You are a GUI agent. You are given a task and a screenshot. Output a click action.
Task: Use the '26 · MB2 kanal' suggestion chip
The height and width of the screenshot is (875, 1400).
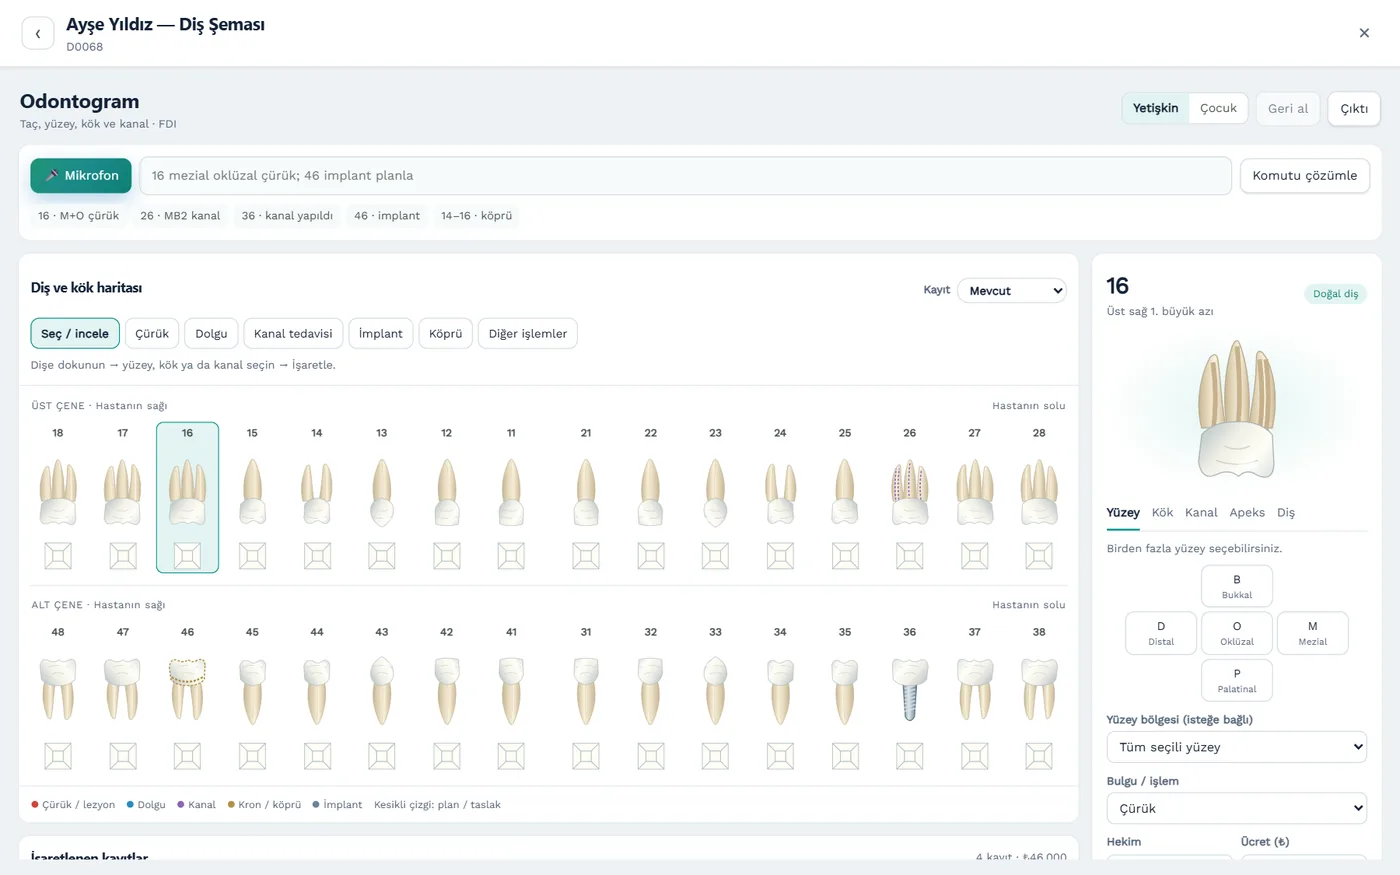click(x=180, y=216)
